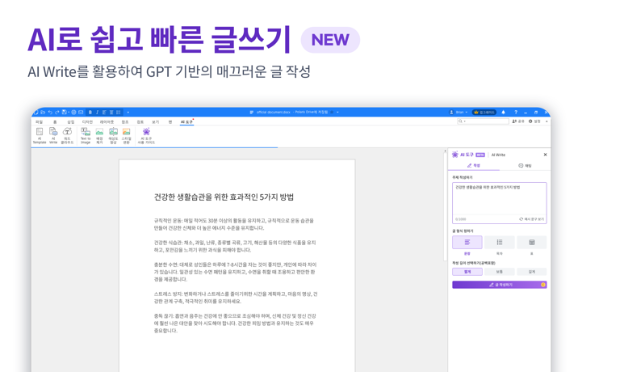The height and width of the screenshot is (379, 618).
Task: Click the purple AI tools guide icon
Action: coord(146,136)
